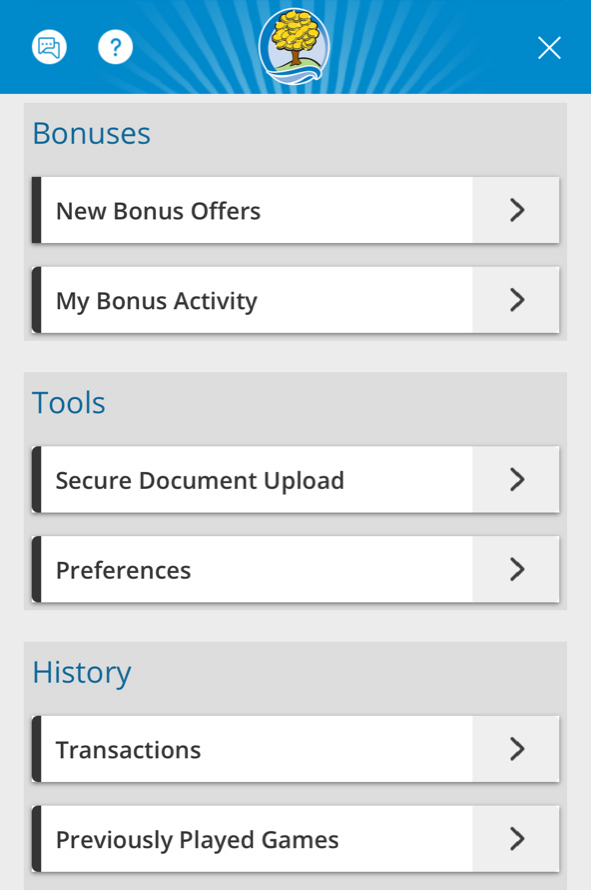Click the help question mark icon
The image size is (591, 890).
pyautogui.click(x=115, y=47)
